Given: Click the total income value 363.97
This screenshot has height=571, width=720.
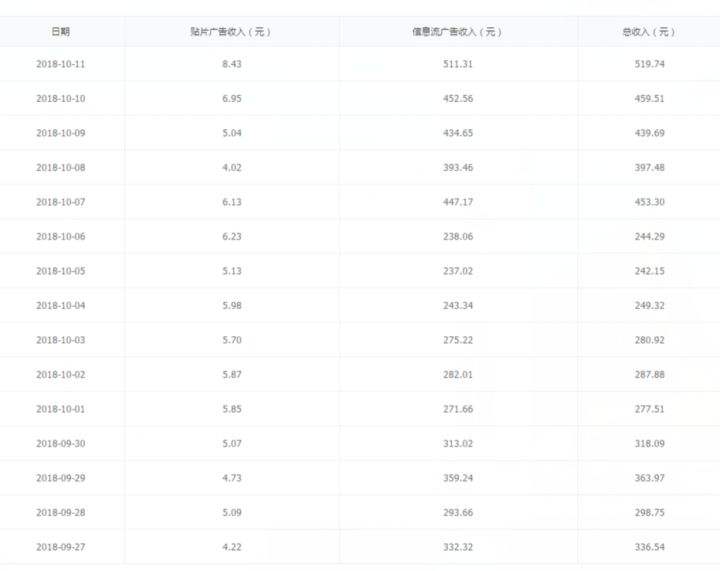Looking at the screenshot, I should click(649, 478).
